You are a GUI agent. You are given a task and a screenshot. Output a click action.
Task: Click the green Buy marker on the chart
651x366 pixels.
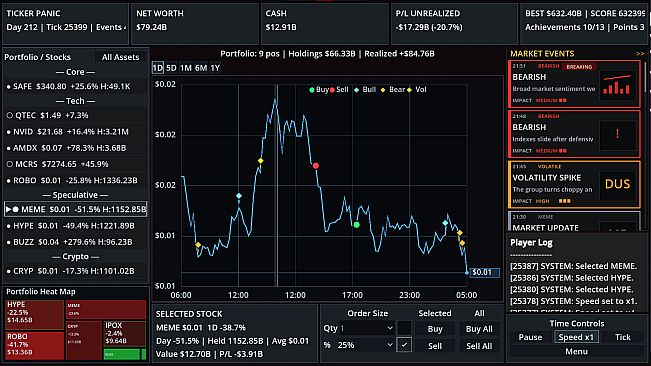click(x=356, y=225)
